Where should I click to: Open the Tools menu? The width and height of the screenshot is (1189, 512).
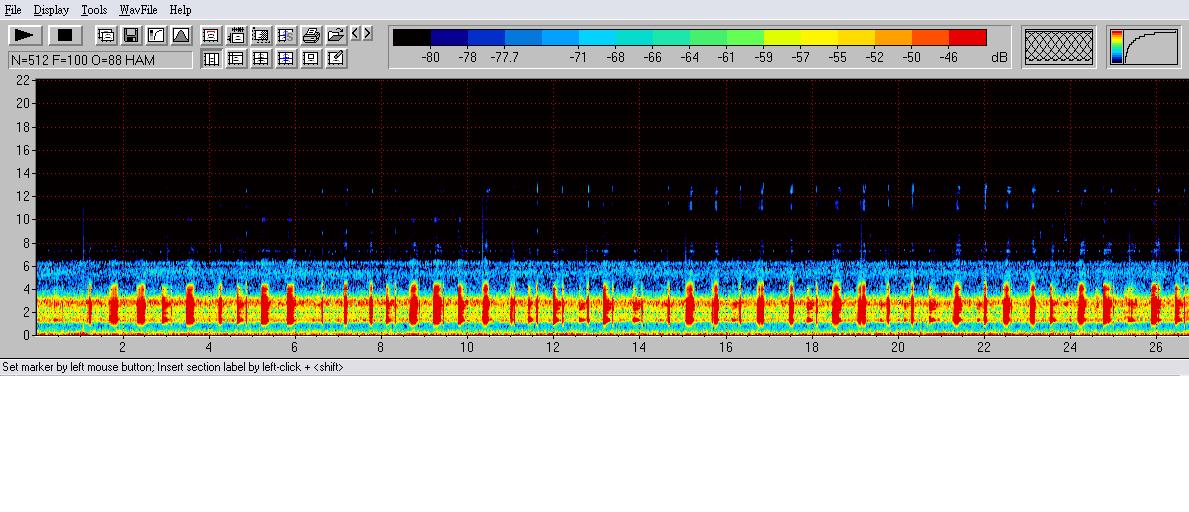[x=94, y=10]
